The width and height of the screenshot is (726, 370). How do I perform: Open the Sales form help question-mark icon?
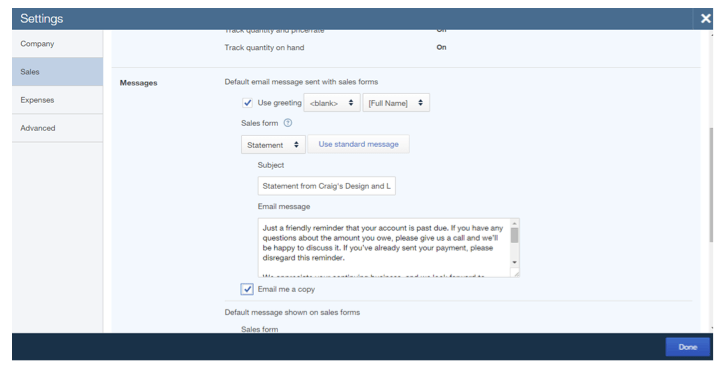288,123
